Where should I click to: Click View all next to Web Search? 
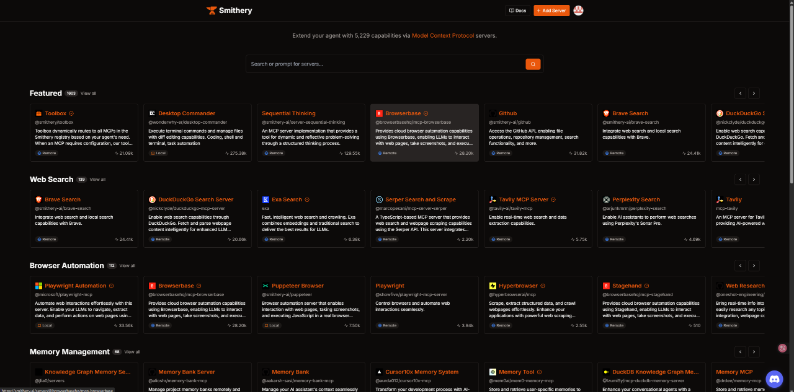click(x=98, y=180)
